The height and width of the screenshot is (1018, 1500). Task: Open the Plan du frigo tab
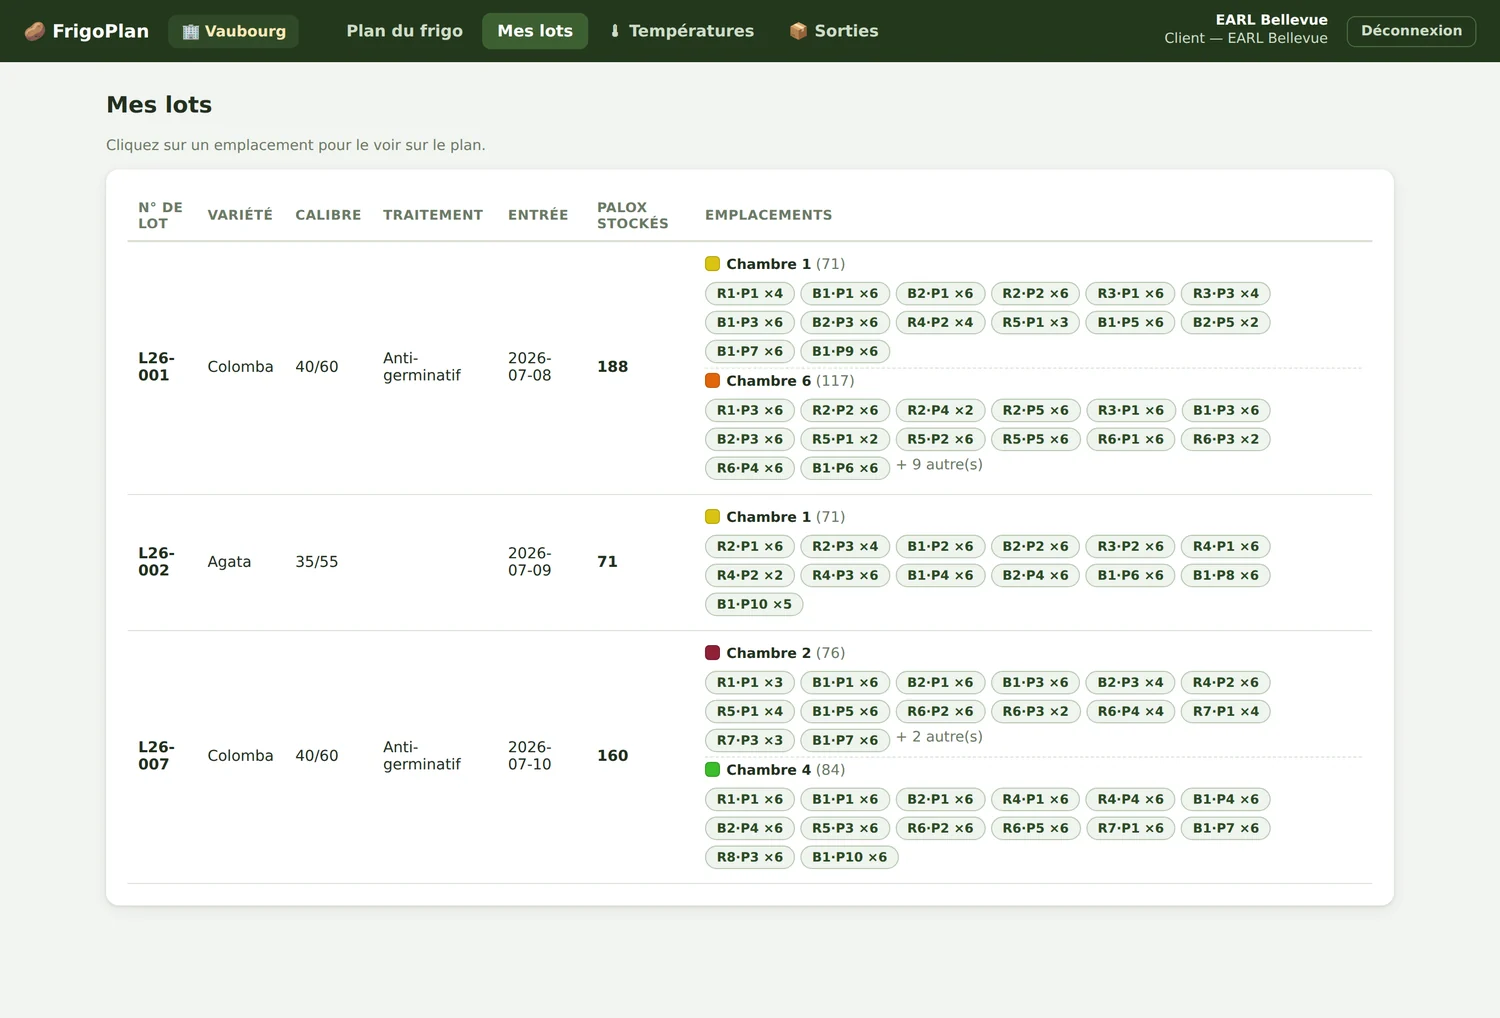pos(405,31)
